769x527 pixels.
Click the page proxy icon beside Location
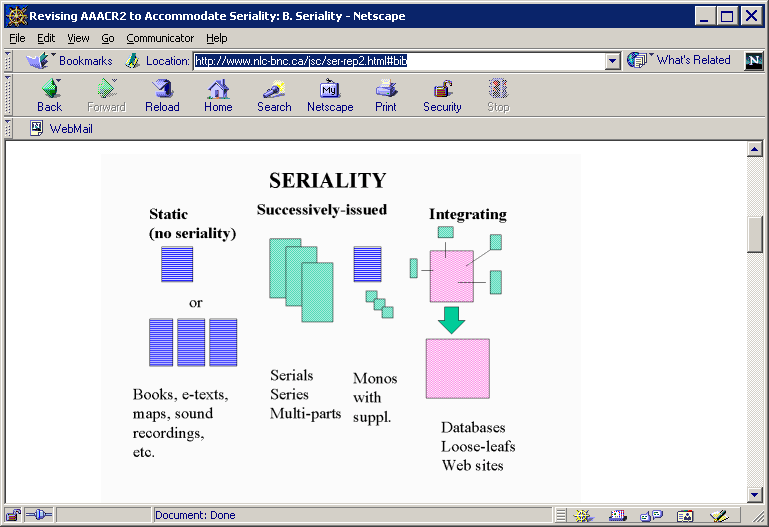tap(132, 61)
